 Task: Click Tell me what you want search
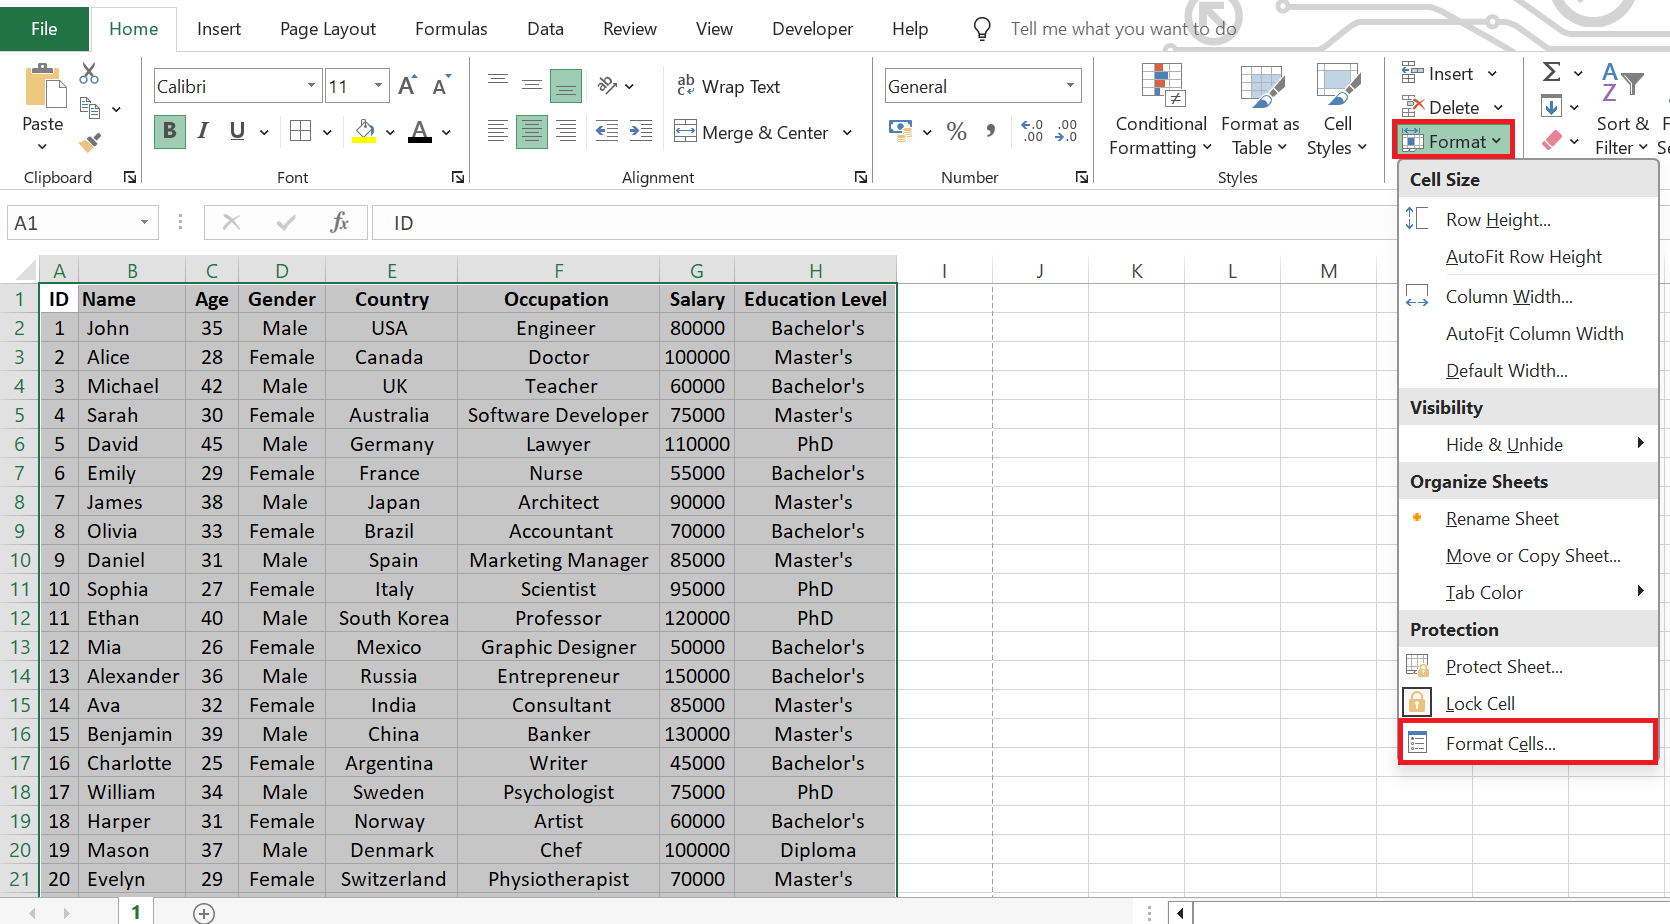[x=1123, y=29]
